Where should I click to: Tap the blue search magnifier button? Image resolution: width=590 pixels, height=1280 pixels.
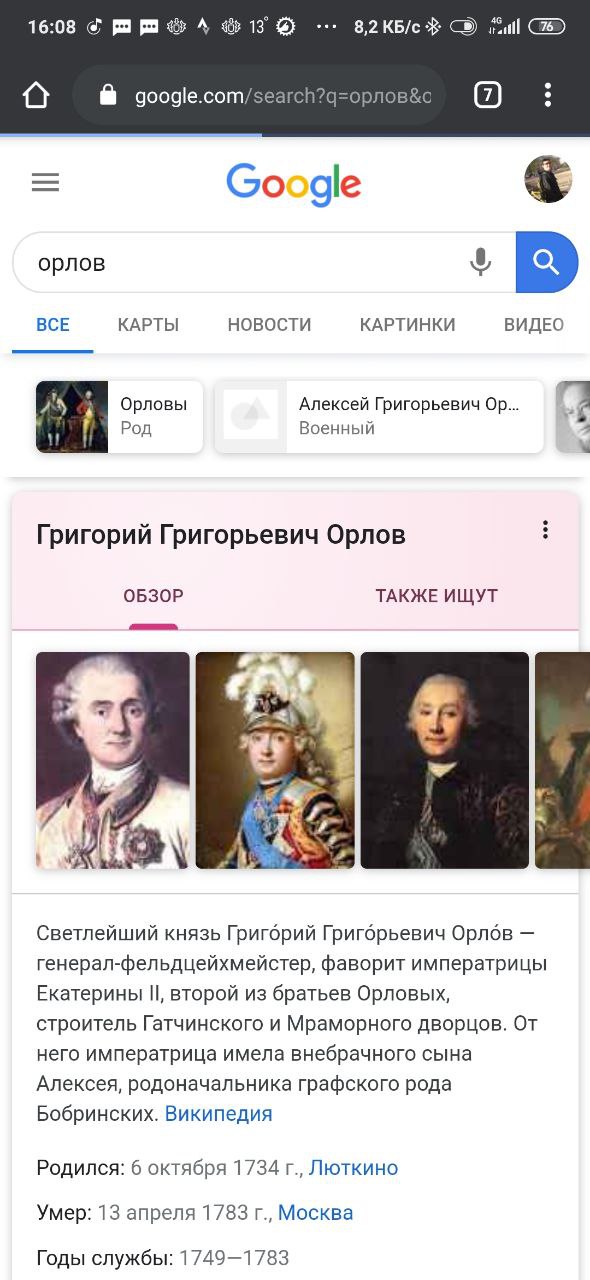pyautogui.click(x=547, y=262)
